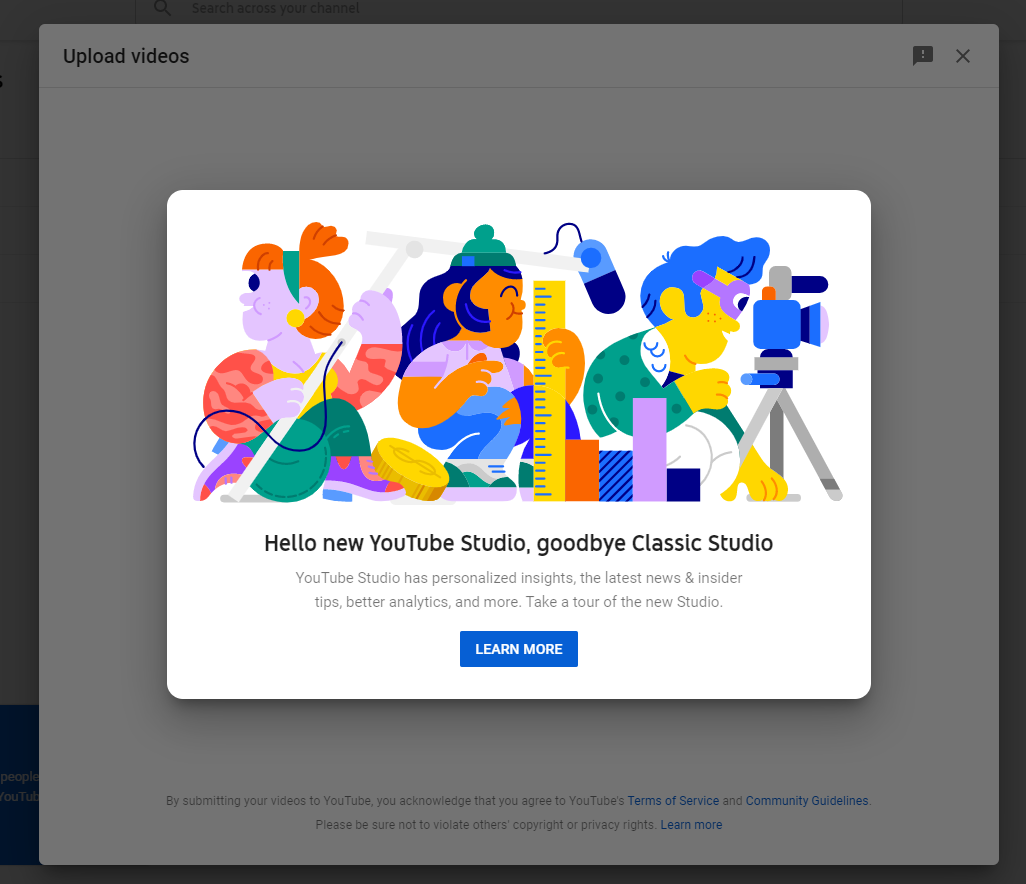Click the Hello new YouTube Studio heading
The height and width of the screenshot is (884, 1026).
tap(518, 543)
